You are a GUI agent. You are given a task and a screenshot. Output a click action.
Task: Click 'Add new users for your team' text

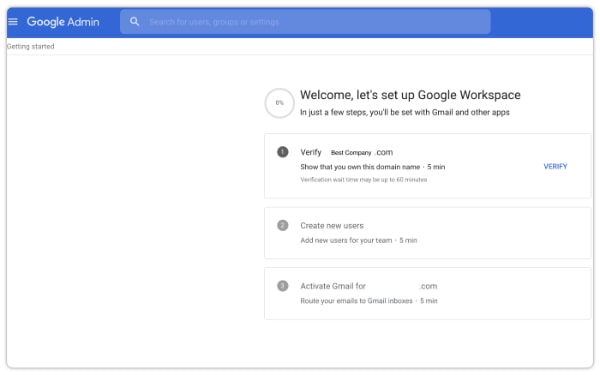point(346,240)
